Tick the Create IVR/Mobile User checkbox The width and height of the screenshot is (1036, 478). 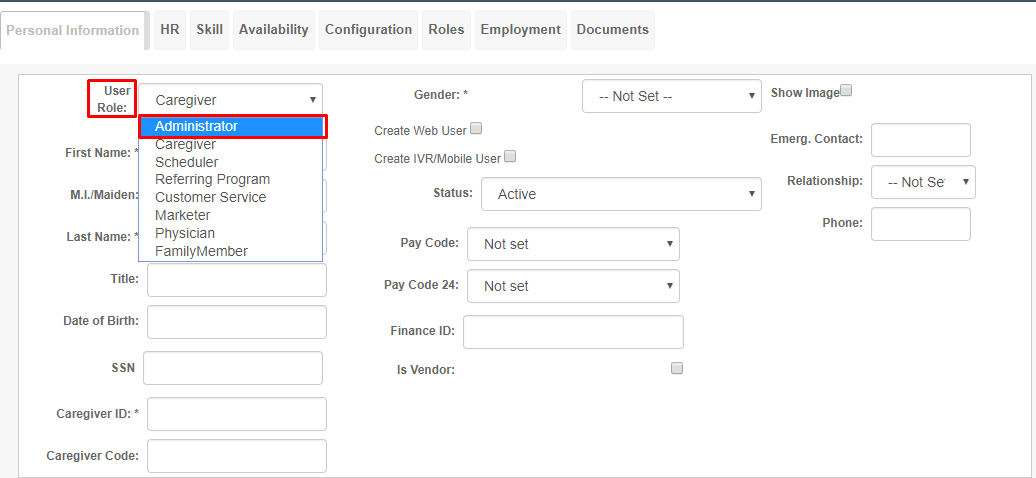pyautogui.click(x=510, y=157)
